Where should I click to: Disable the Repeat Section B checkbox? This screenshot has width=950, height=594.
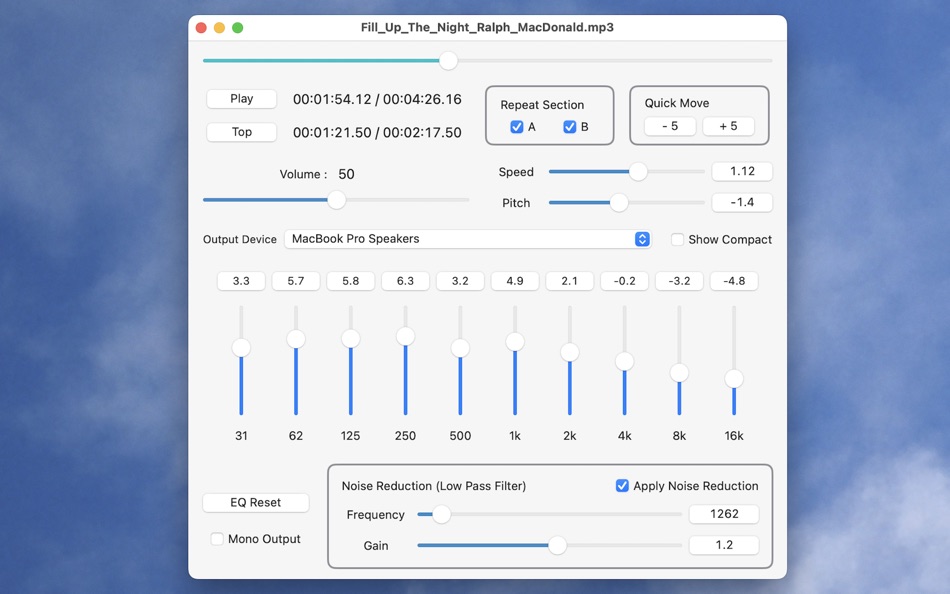(x=570, y=127)
